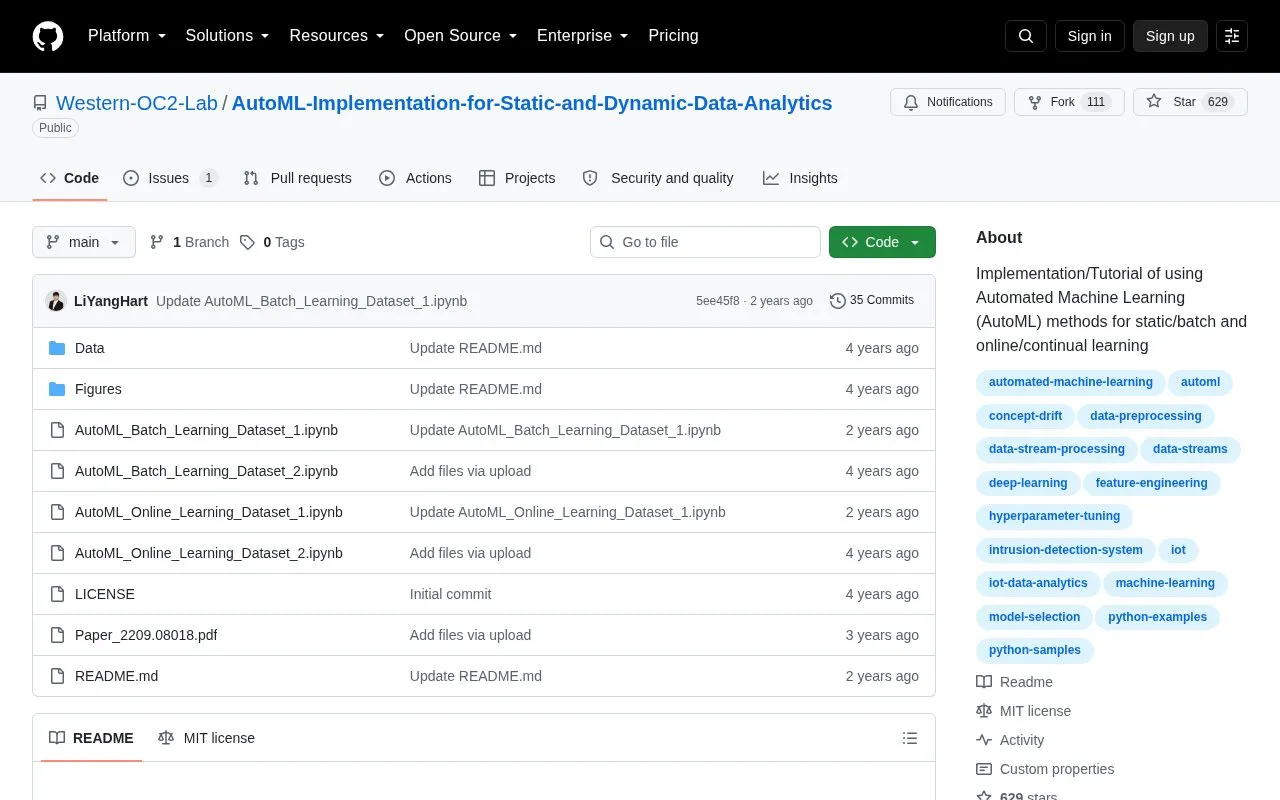
Task: Click the concept-drift topic tag
Action: coord(1025,416)
